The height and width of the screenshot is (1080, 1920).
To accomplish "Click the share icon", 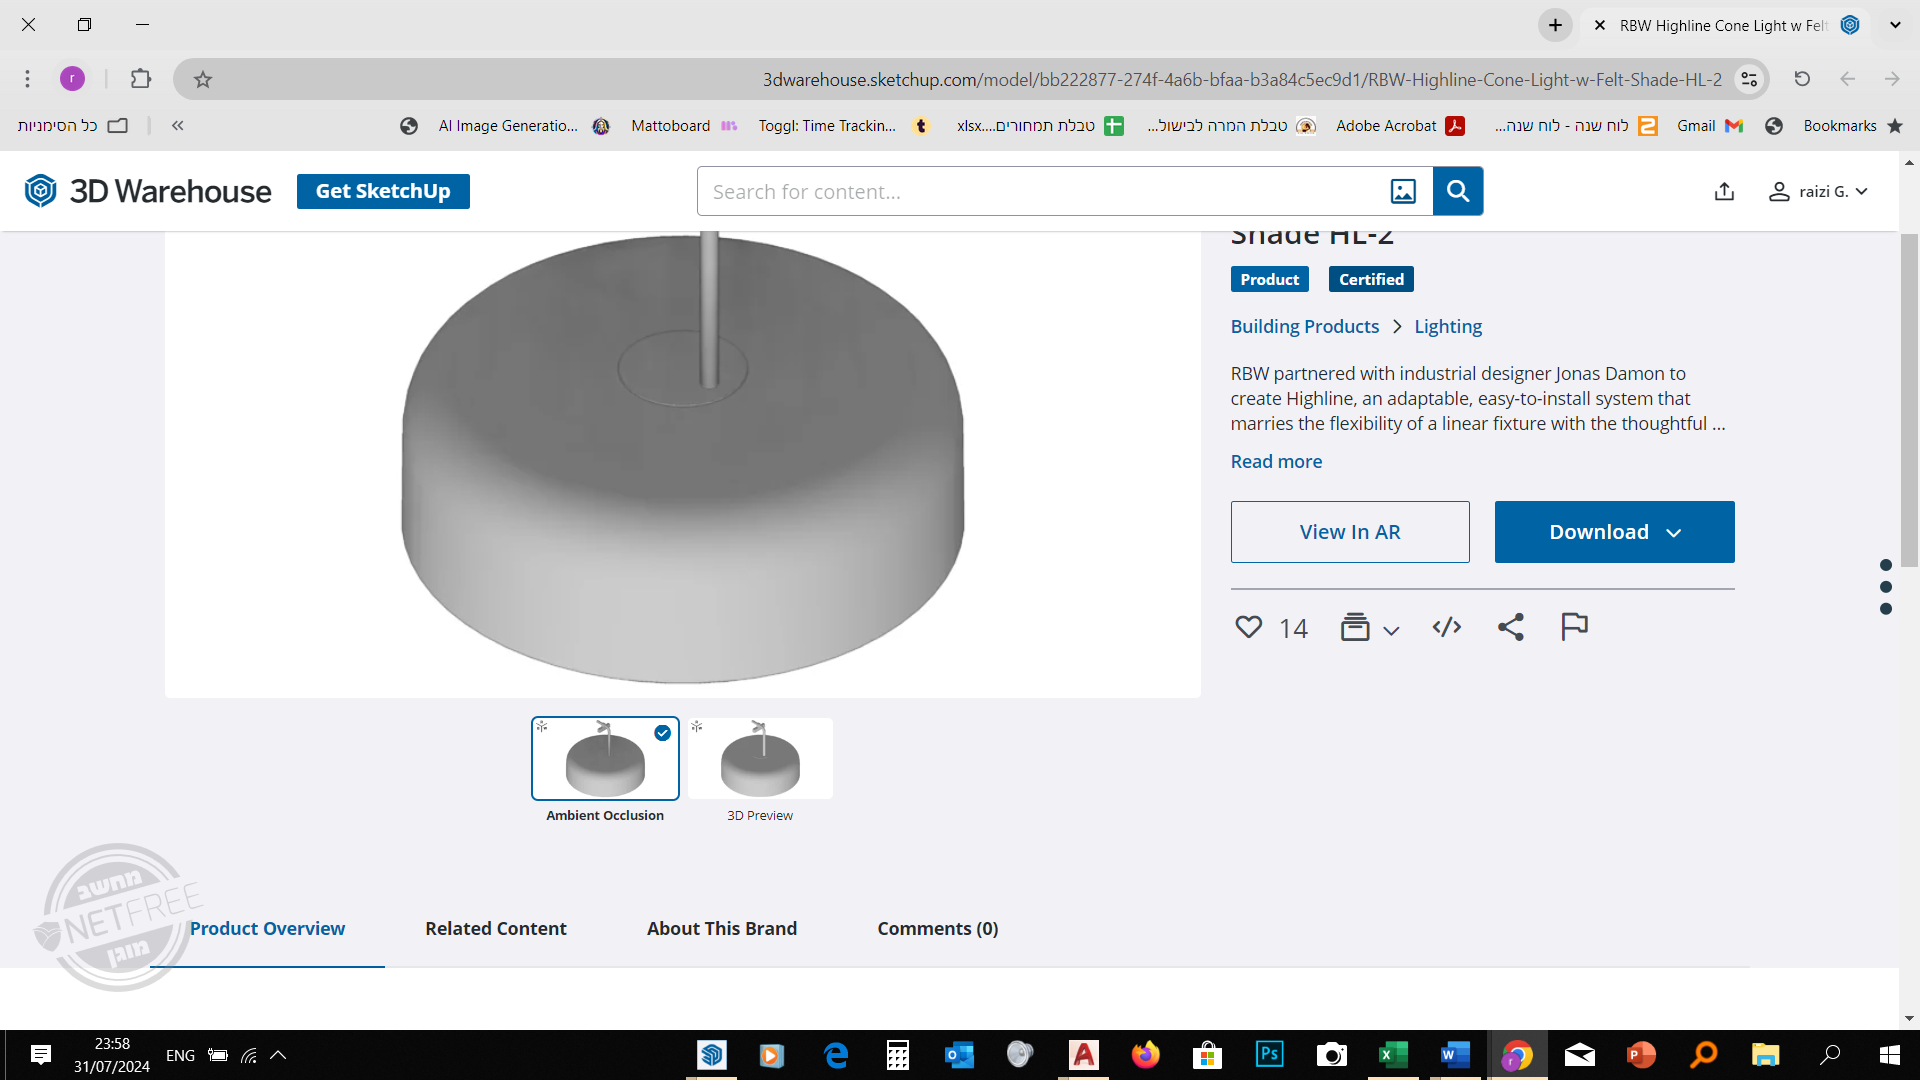I will pyautogui.click(x=1510, y=627).
